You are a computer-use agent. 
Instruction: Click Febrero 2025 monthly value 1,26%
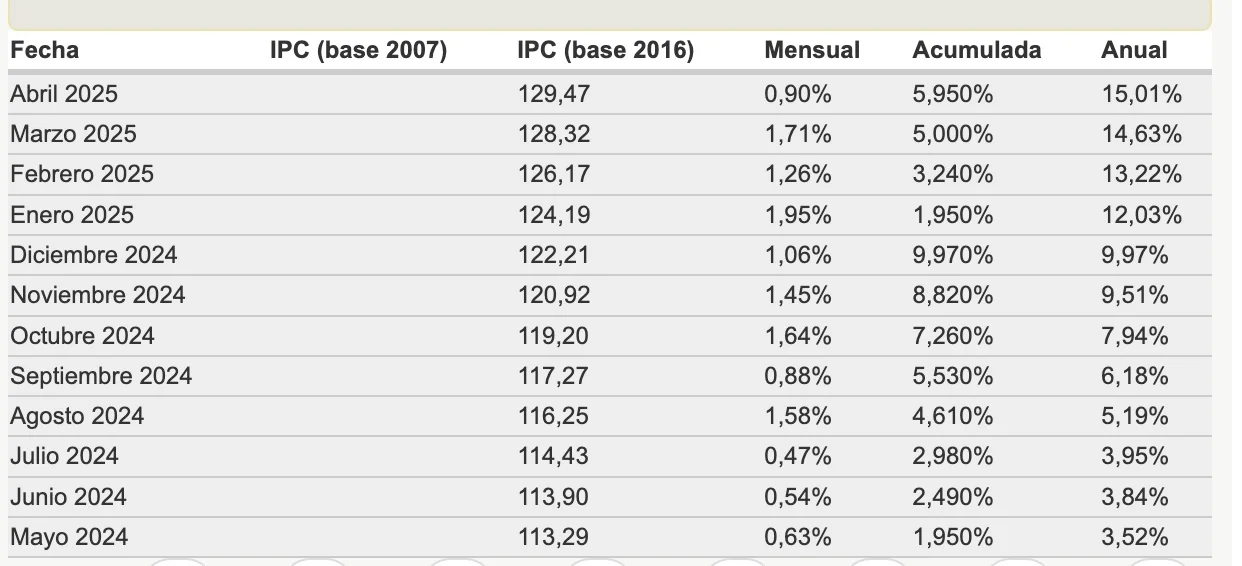click(x=798, y=174)
